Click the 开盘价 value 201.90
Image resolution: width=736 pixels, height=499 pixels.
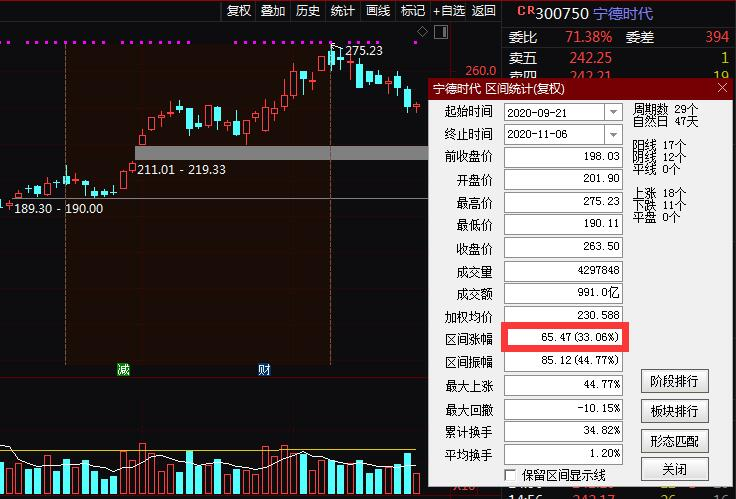tap(563, 179)
